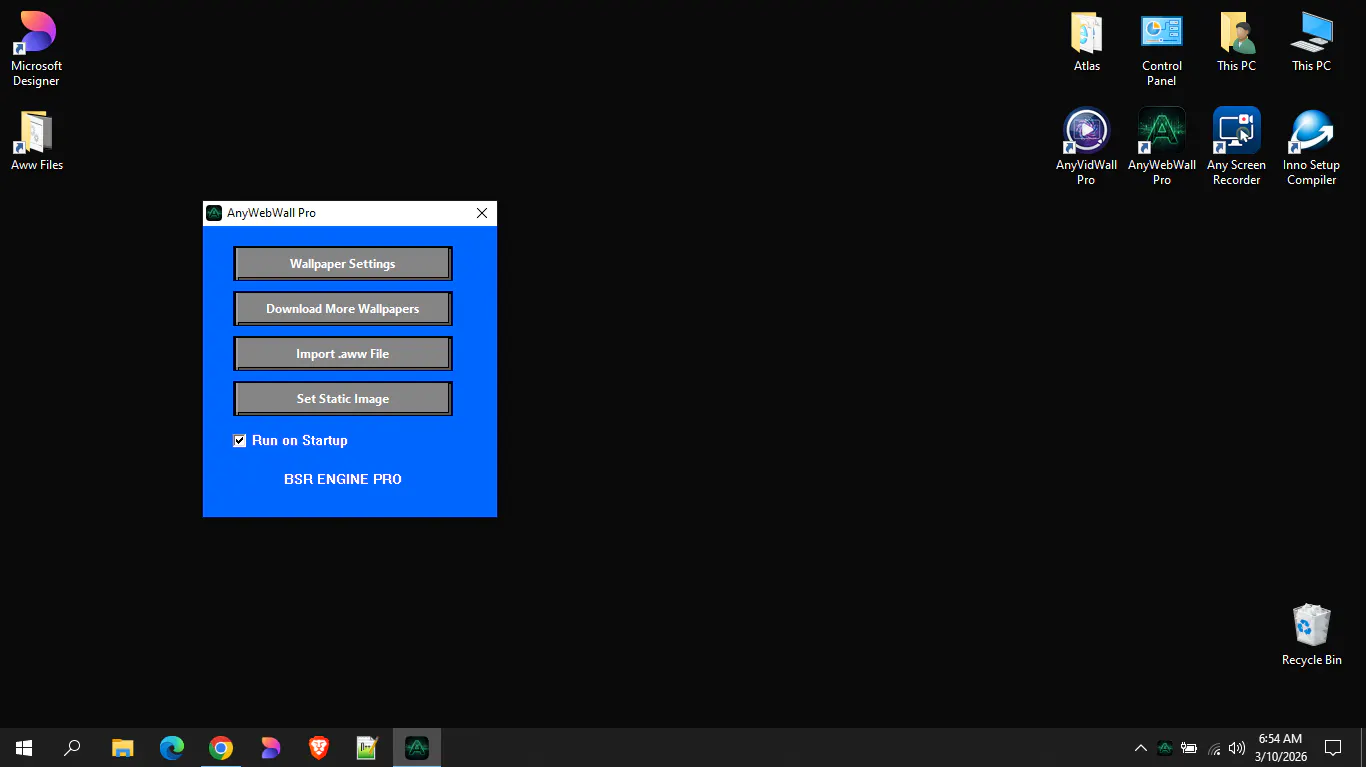Choose Import .aww File
Viewport: 1366px width, 767px height.
343,354
